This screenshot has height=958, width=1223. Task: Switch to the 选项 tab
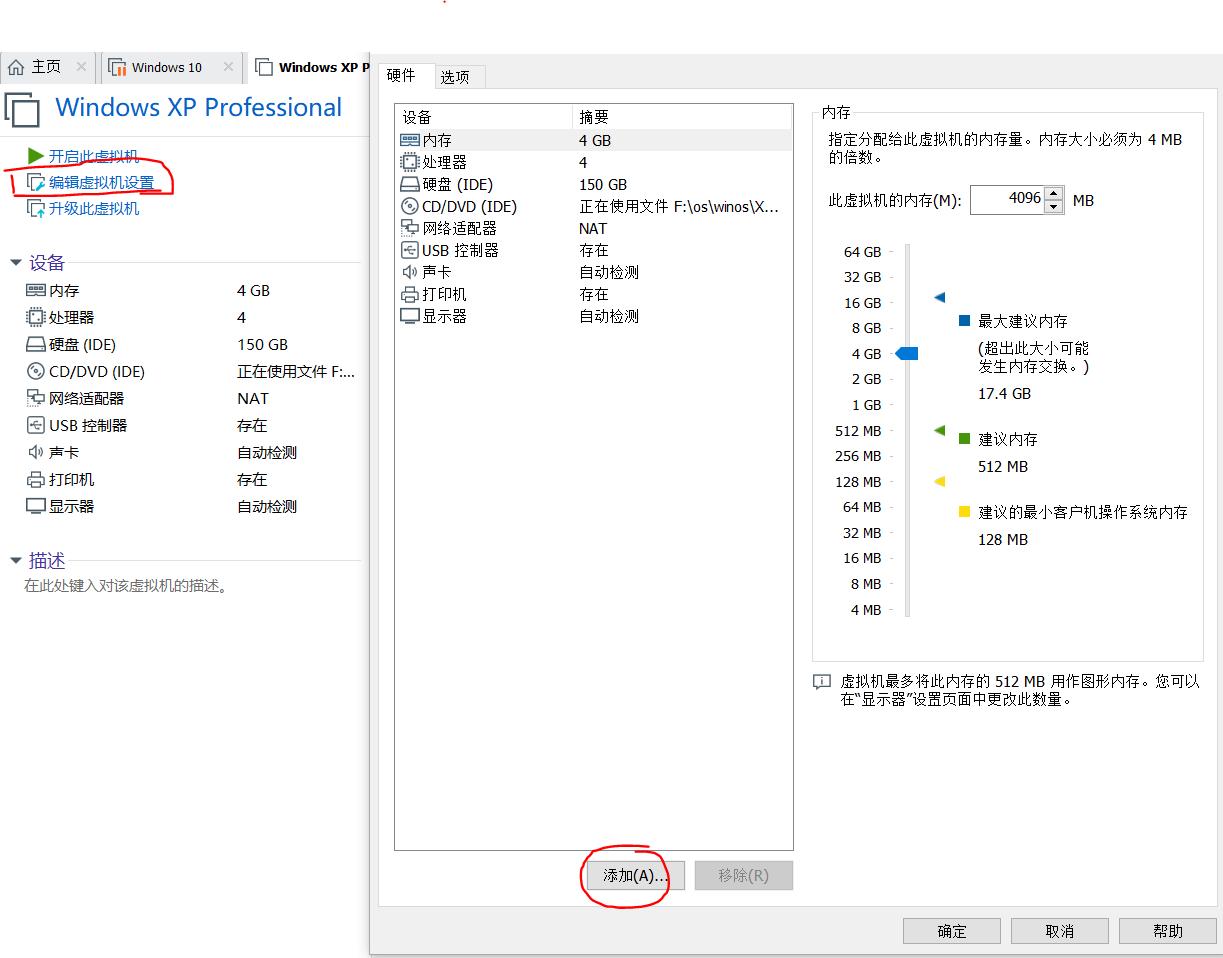coord(457,76)
